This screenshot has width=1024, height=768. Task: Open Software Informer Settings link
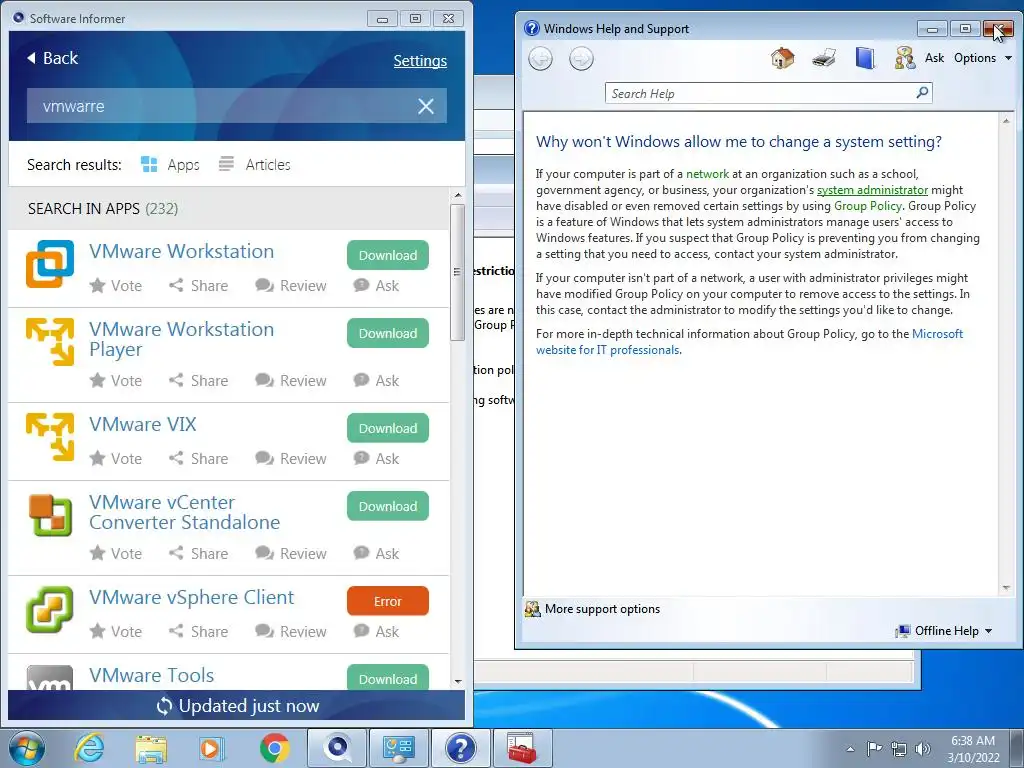tap(420, 61)
